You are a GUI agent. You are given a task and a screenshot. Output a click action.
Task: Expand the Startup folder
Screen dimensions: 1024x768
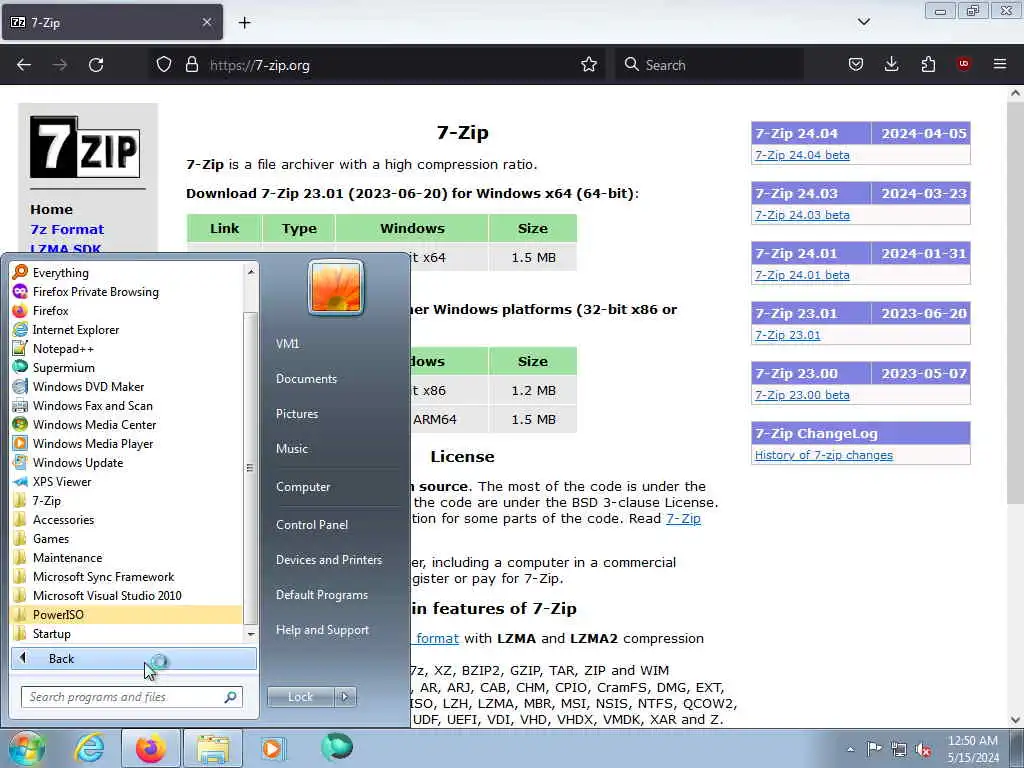tap(52, 633)
